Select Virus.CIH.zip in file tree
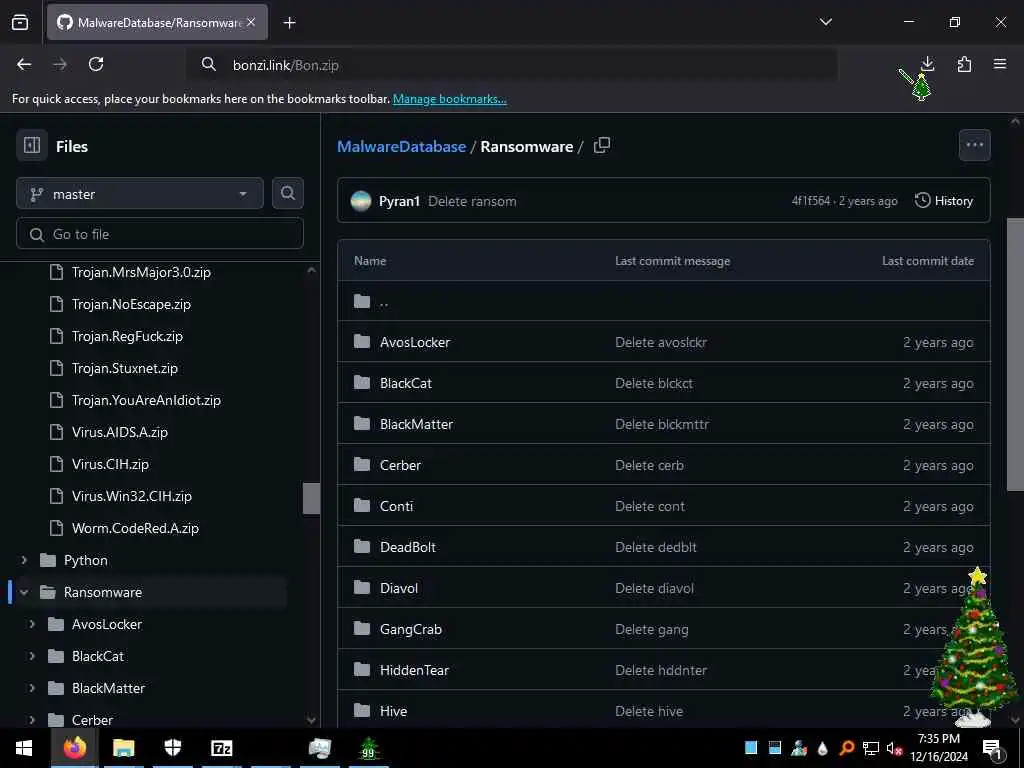The width and height of the screenshot is (1024, 768). click(110, 464)
